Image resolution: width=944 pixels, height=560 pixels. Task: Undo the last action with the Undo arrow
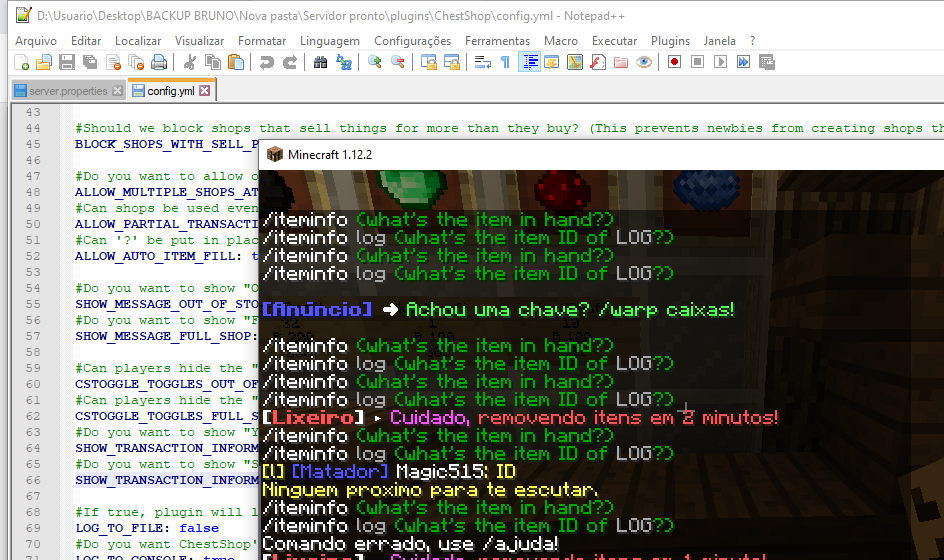[266, 62]
